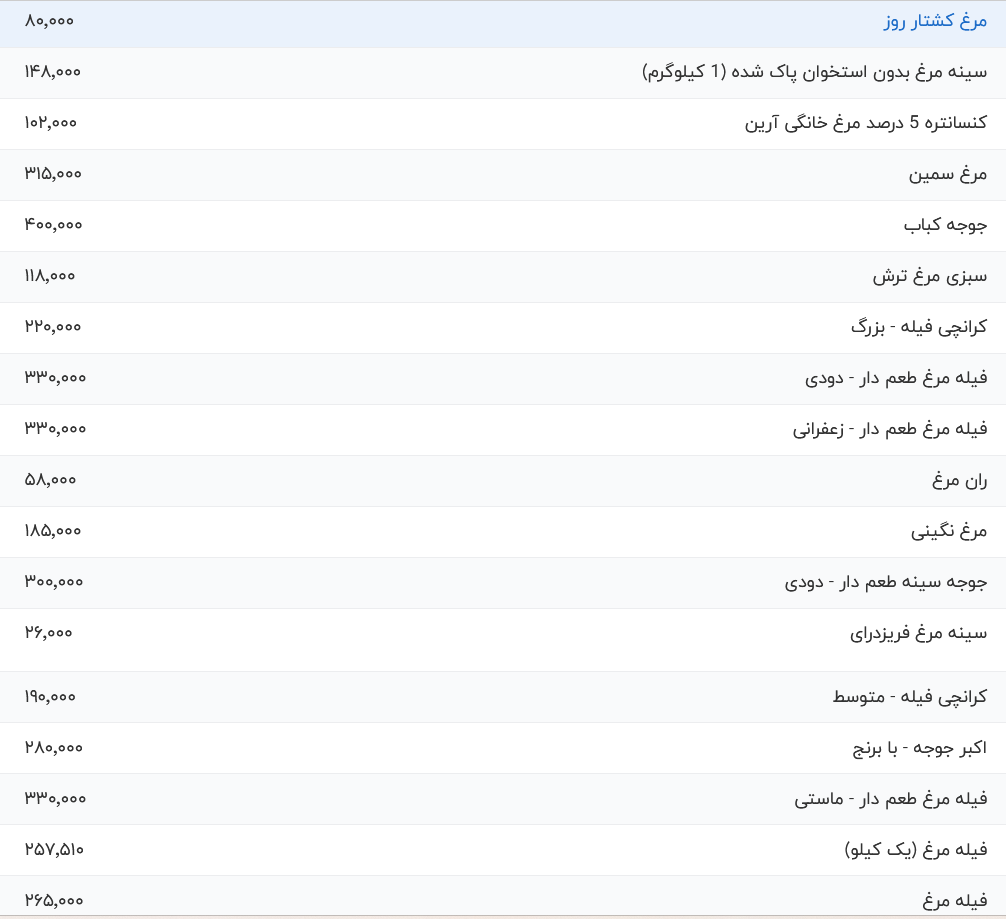The height and width of the screenshot is (919, 1006).
Task: Click the 'مرغ سمین' product name
Action: point(947,174)
